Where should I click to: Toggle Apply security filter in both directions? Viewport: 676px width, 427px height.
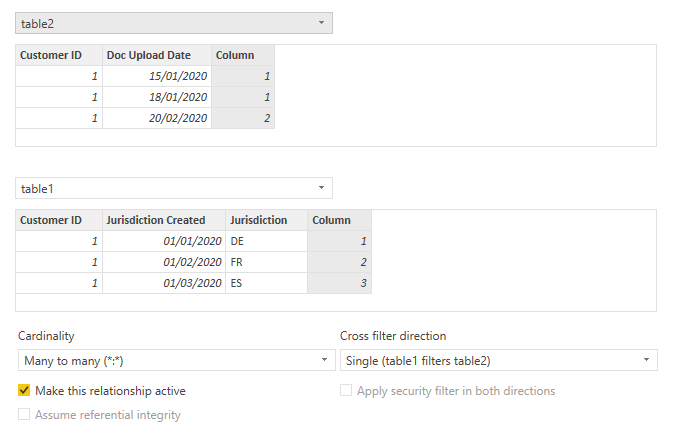[346, 390]
